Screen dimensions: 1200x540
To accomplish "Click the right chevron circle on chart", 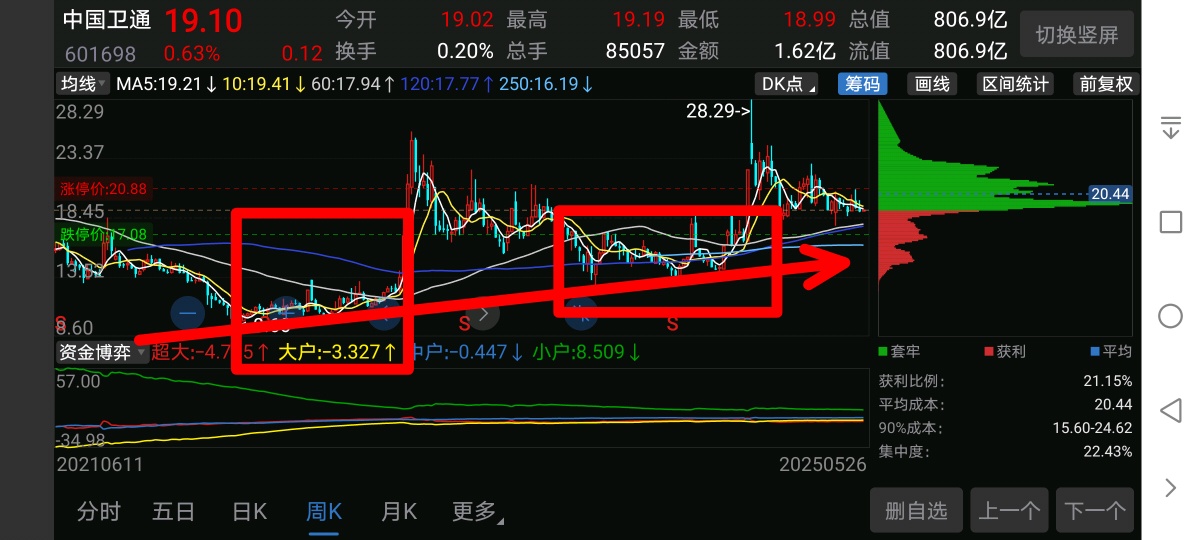I will pos(484,313).
